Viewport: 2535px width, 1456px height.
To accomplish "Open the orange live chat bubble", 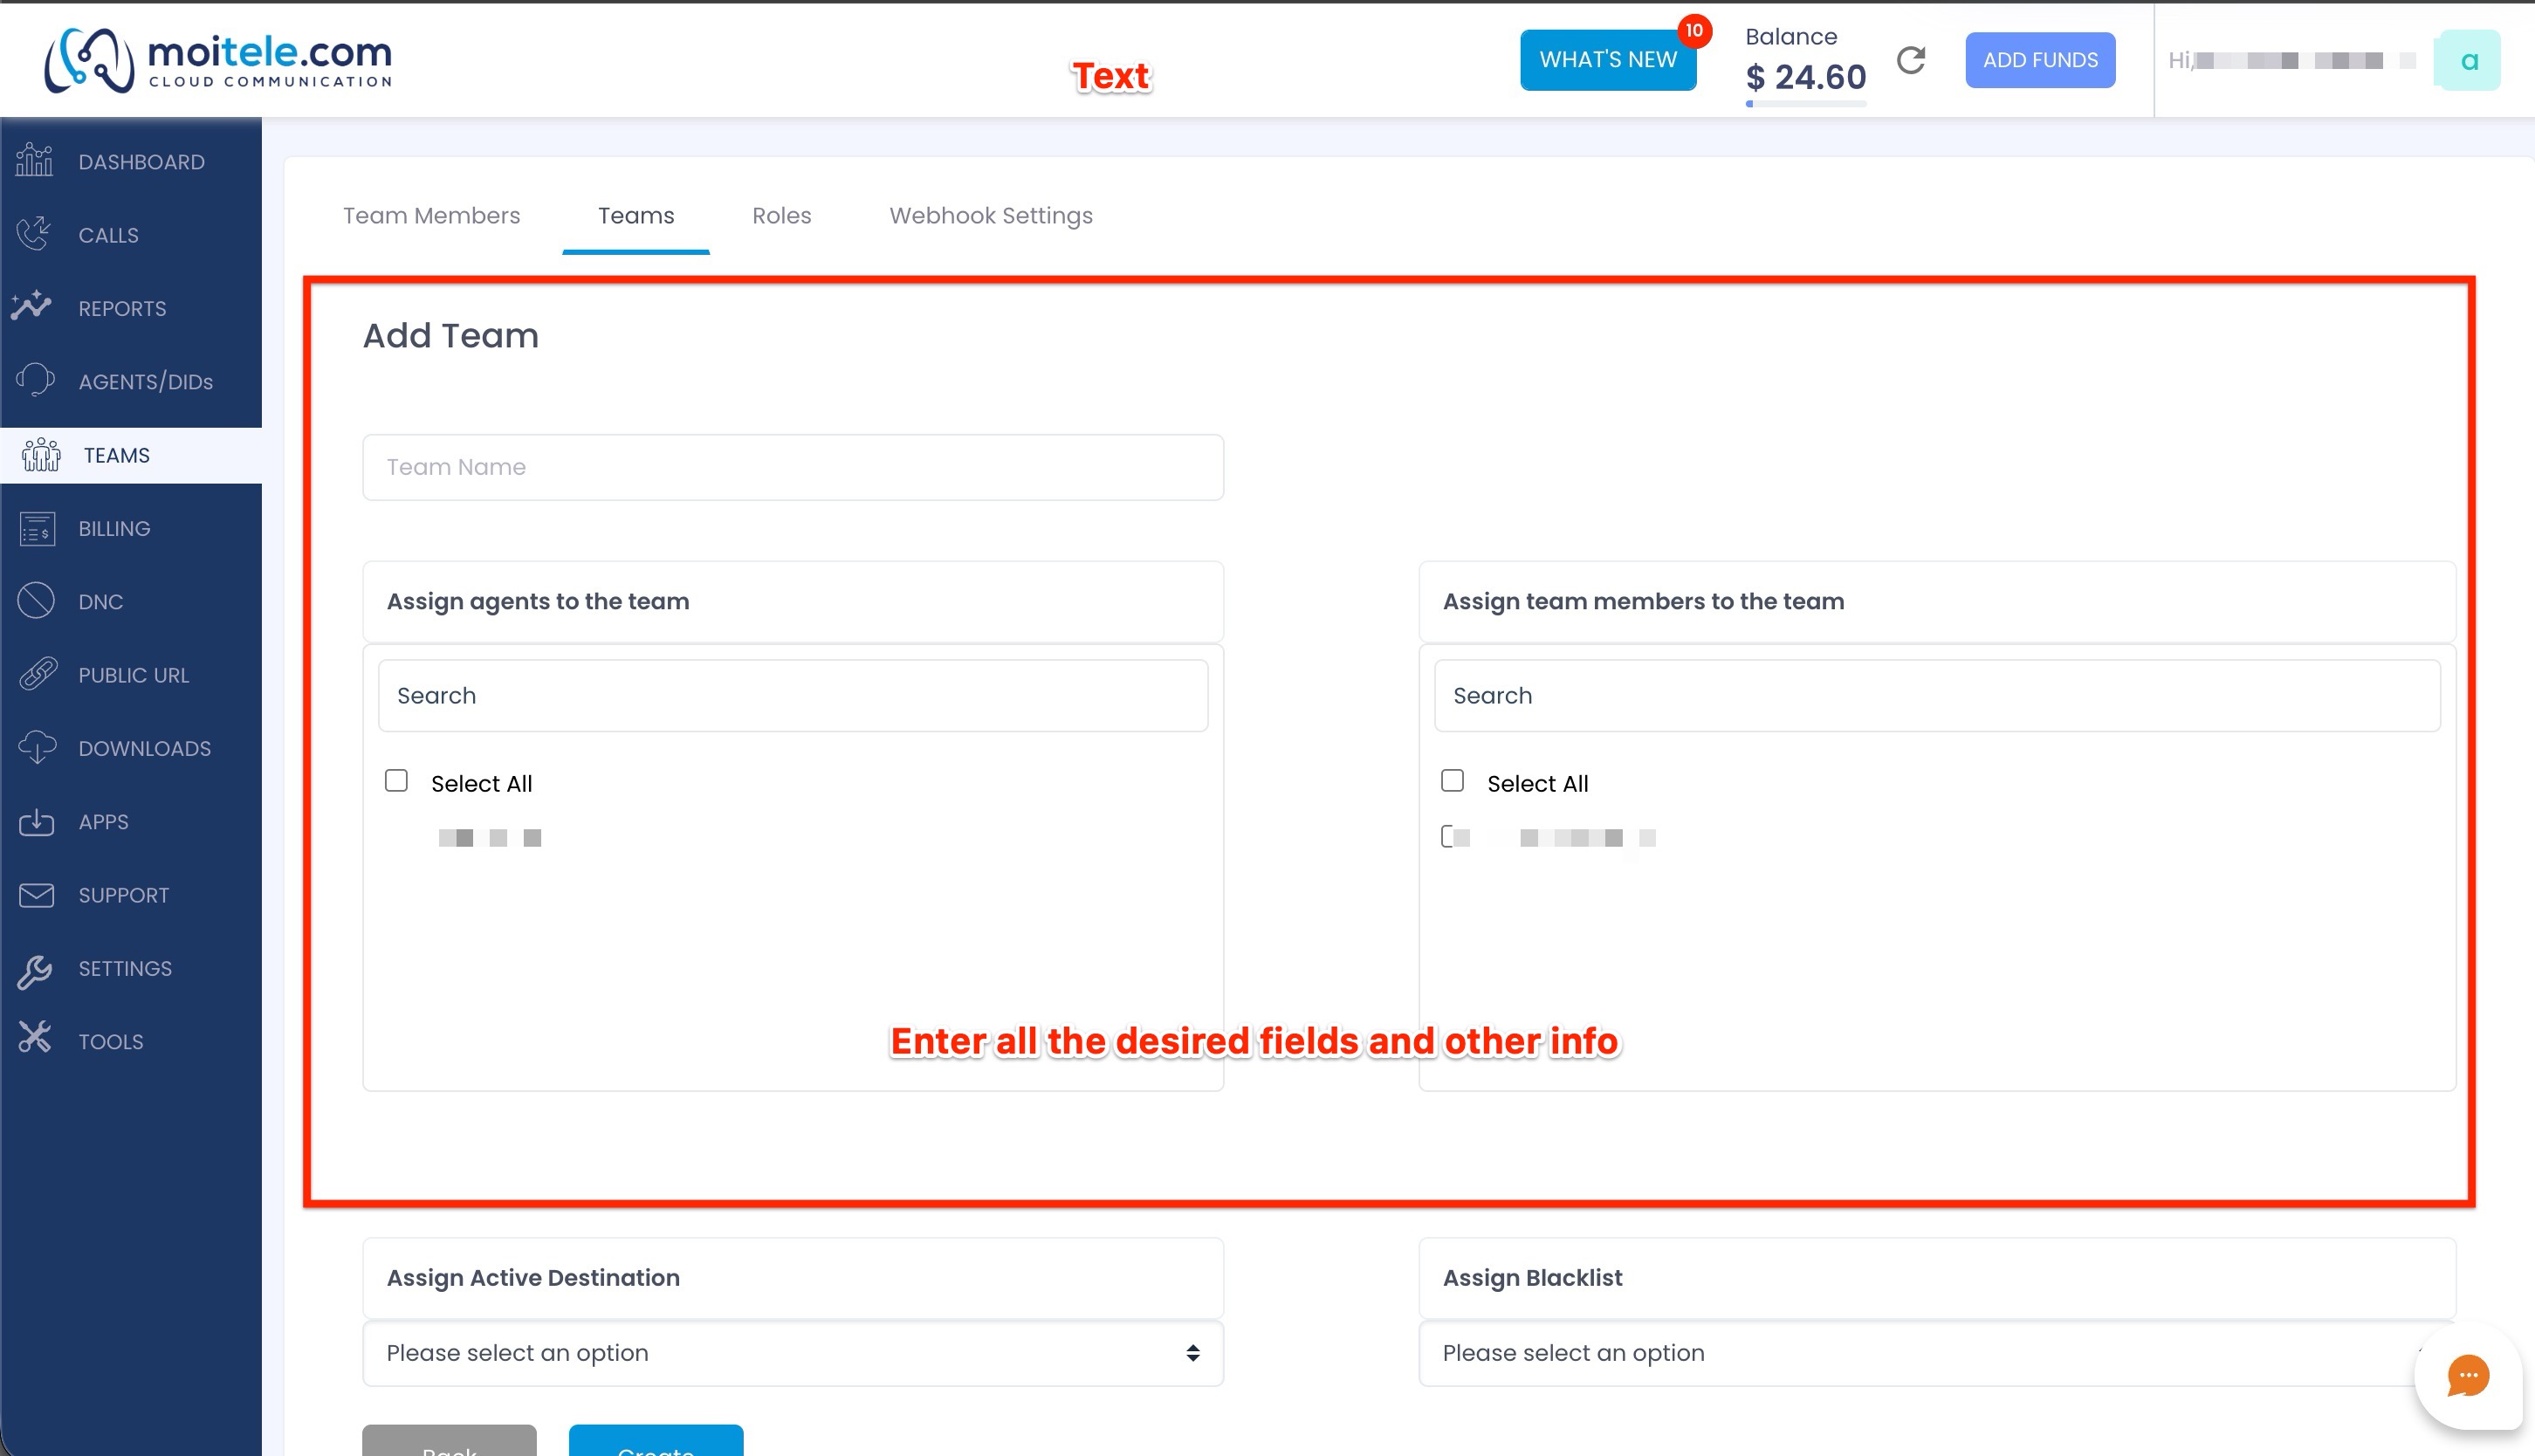I will click(2468, 1376).
